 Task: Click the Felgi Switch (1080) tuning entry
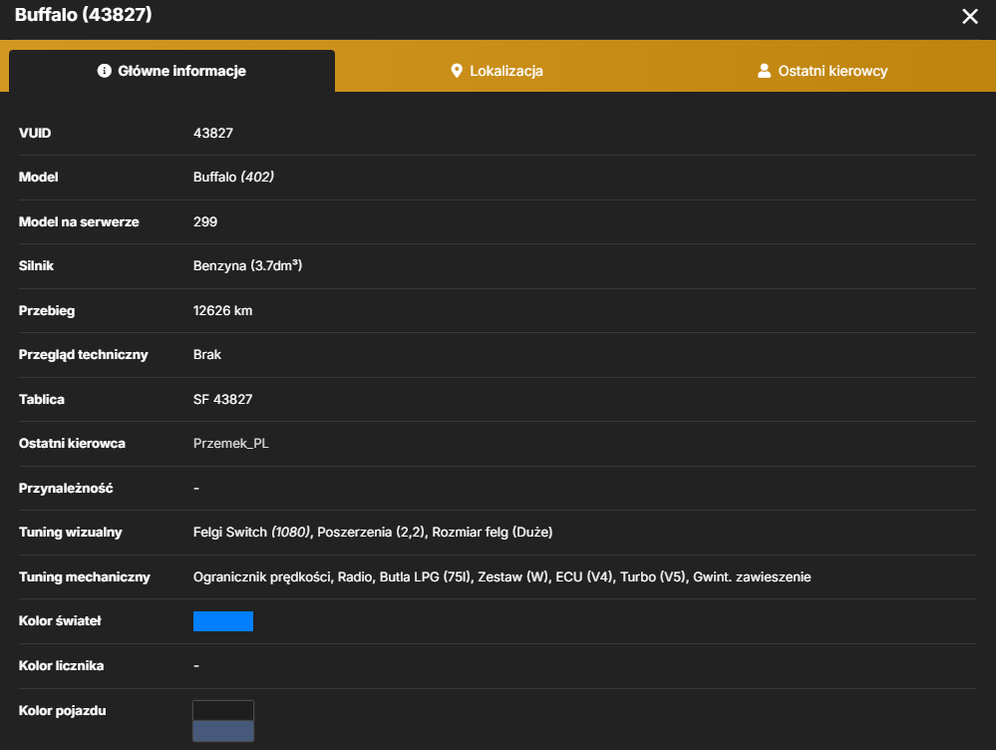[252, 532]
